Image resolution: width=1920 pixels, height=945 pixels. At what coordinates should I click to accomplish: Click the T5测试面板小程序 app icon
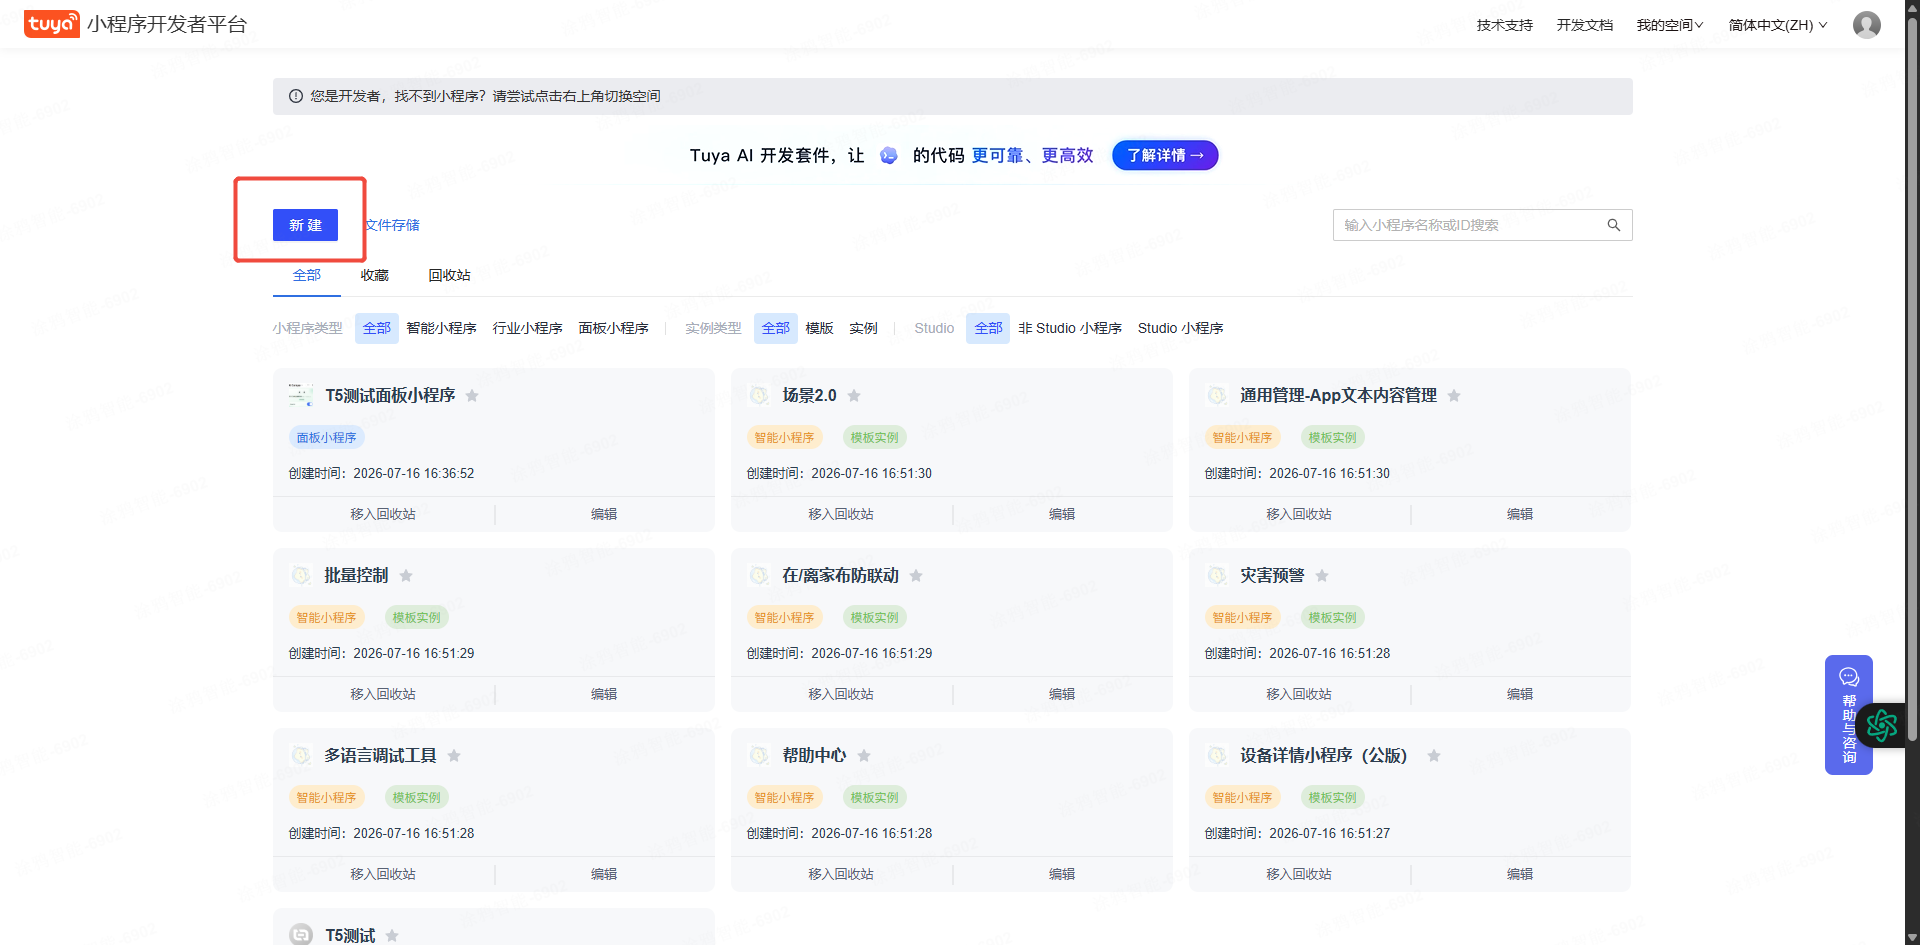point(301,395)
